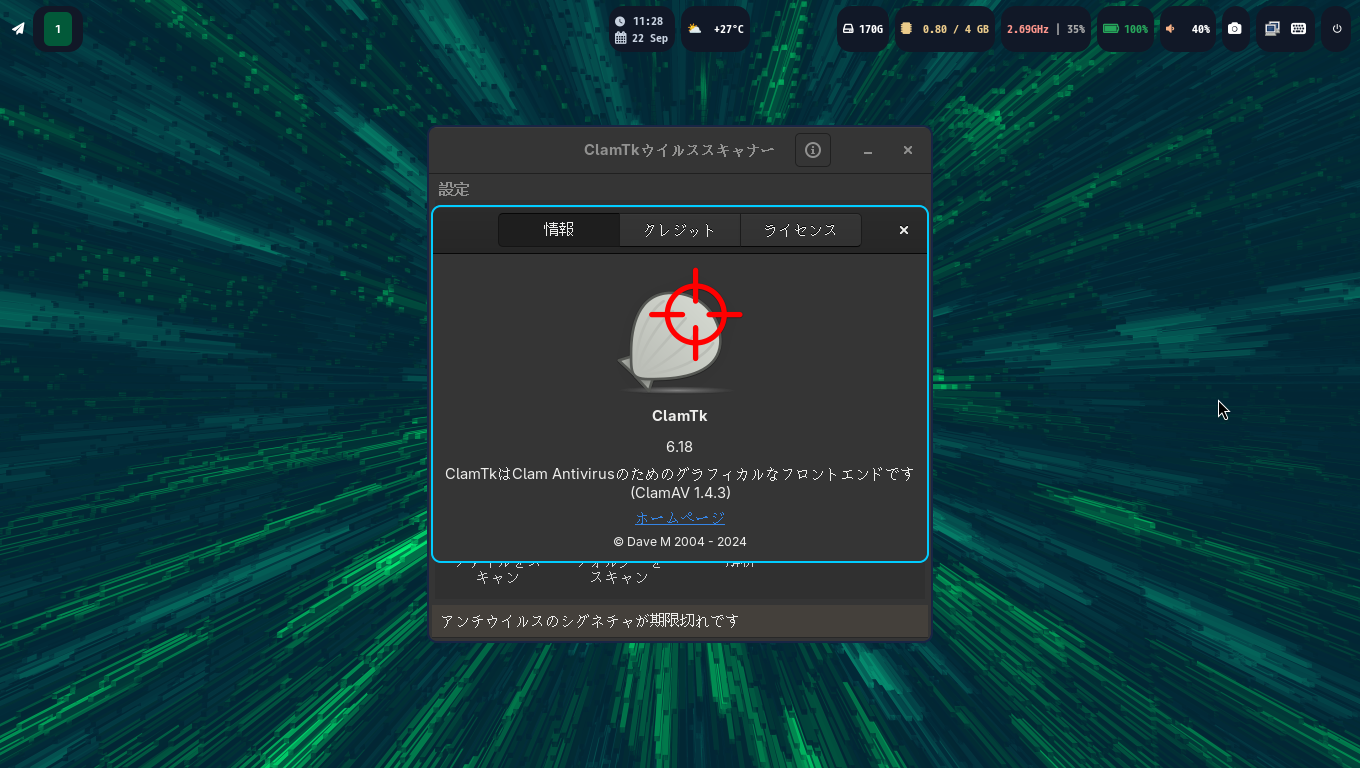Click the 40% volume value

pyautogui.click(x=1200, y=29)
